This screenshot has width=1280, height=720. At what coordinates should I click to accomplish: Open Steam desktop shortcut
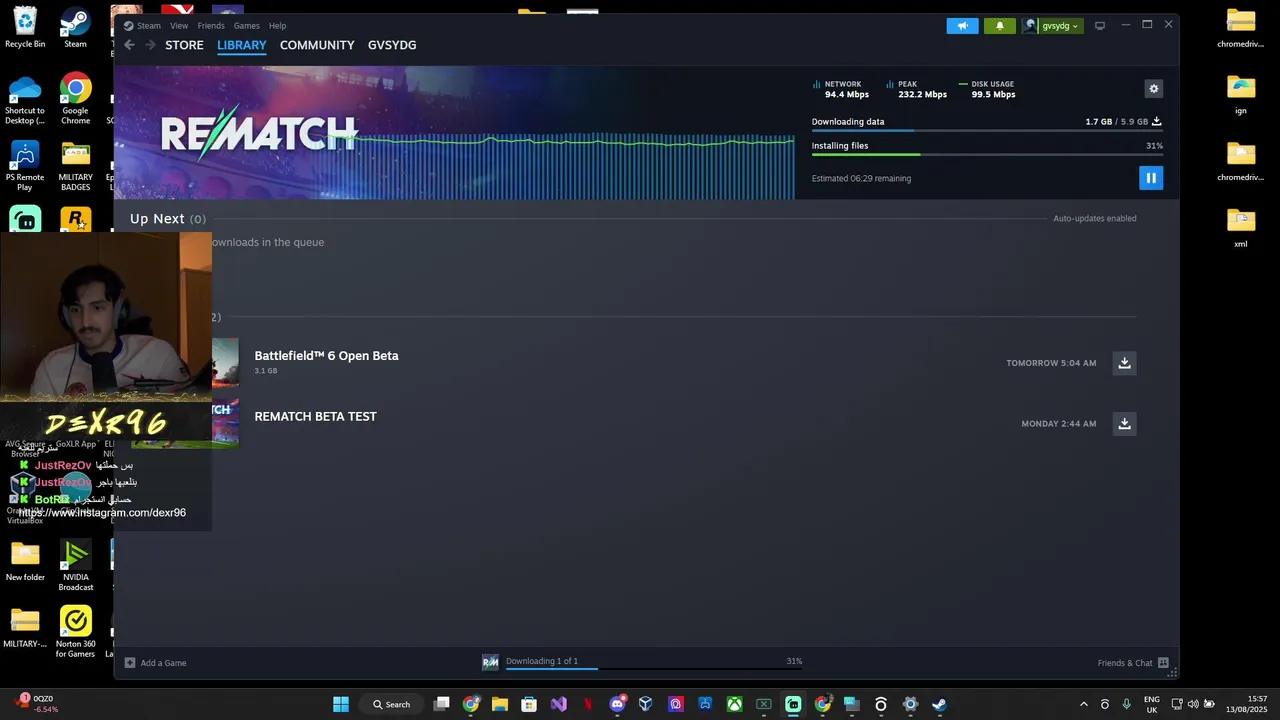(x=75, y=28)
